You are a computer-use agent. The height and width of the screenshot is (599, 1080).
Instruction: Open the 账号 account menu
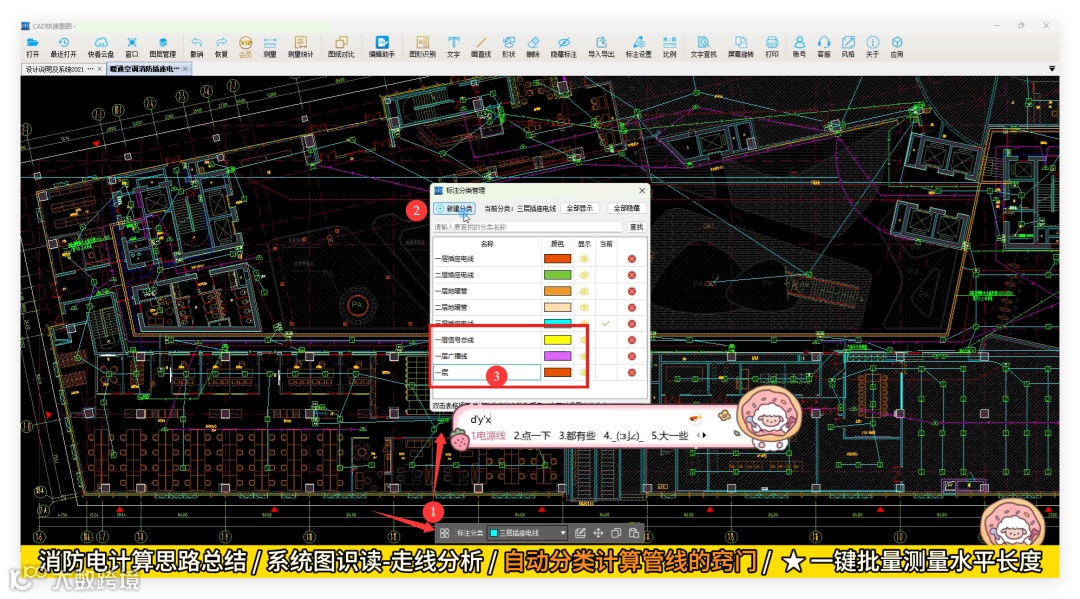click(799, 47)
